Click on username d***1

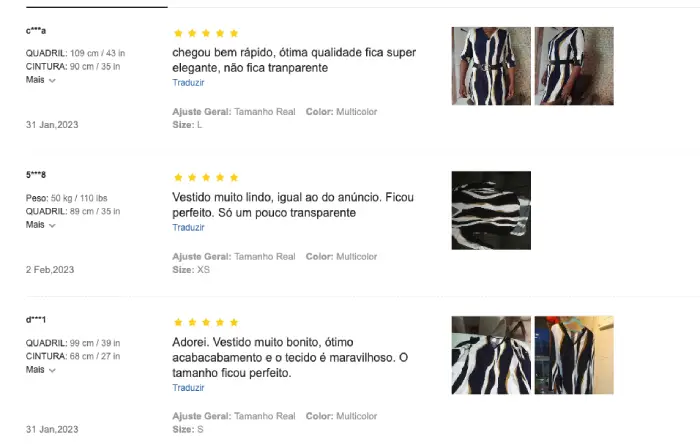36,320
